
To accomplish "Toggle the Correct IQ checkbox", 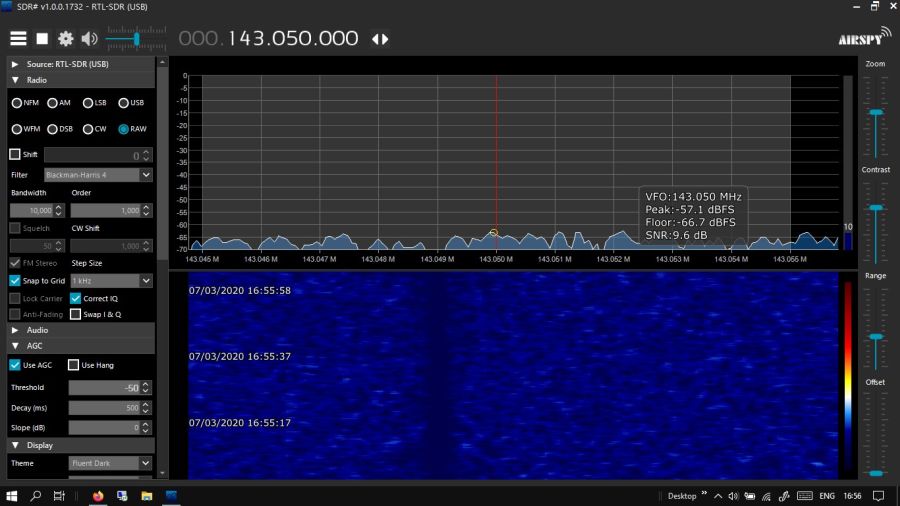I will [75, 298].
